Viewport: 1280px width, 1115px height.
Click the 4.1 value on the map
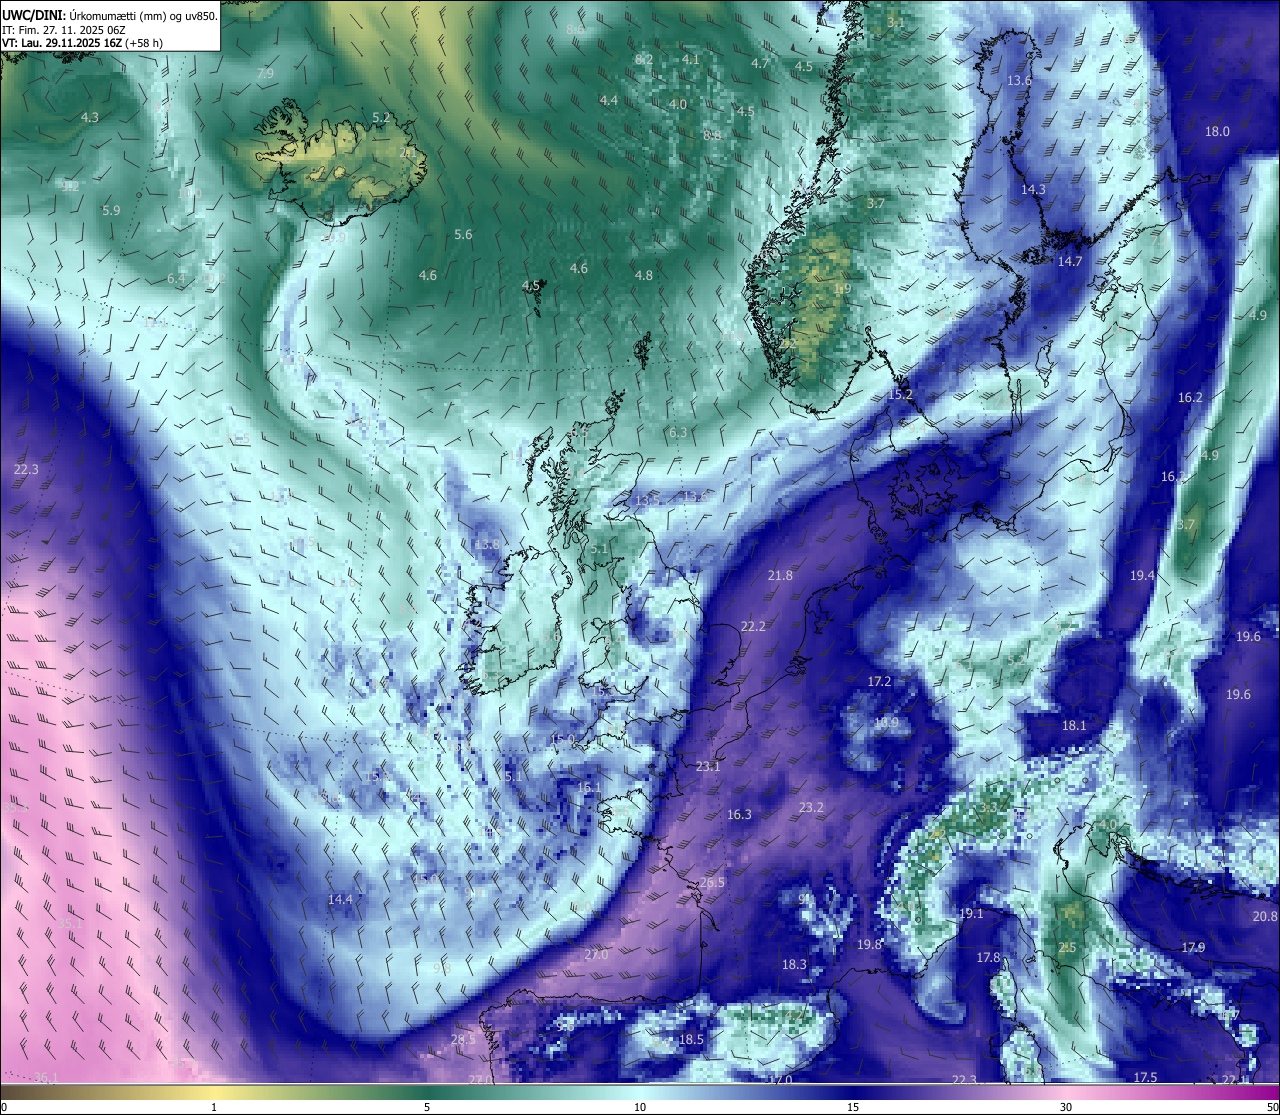pyautogui.click(x=691, y=60)
